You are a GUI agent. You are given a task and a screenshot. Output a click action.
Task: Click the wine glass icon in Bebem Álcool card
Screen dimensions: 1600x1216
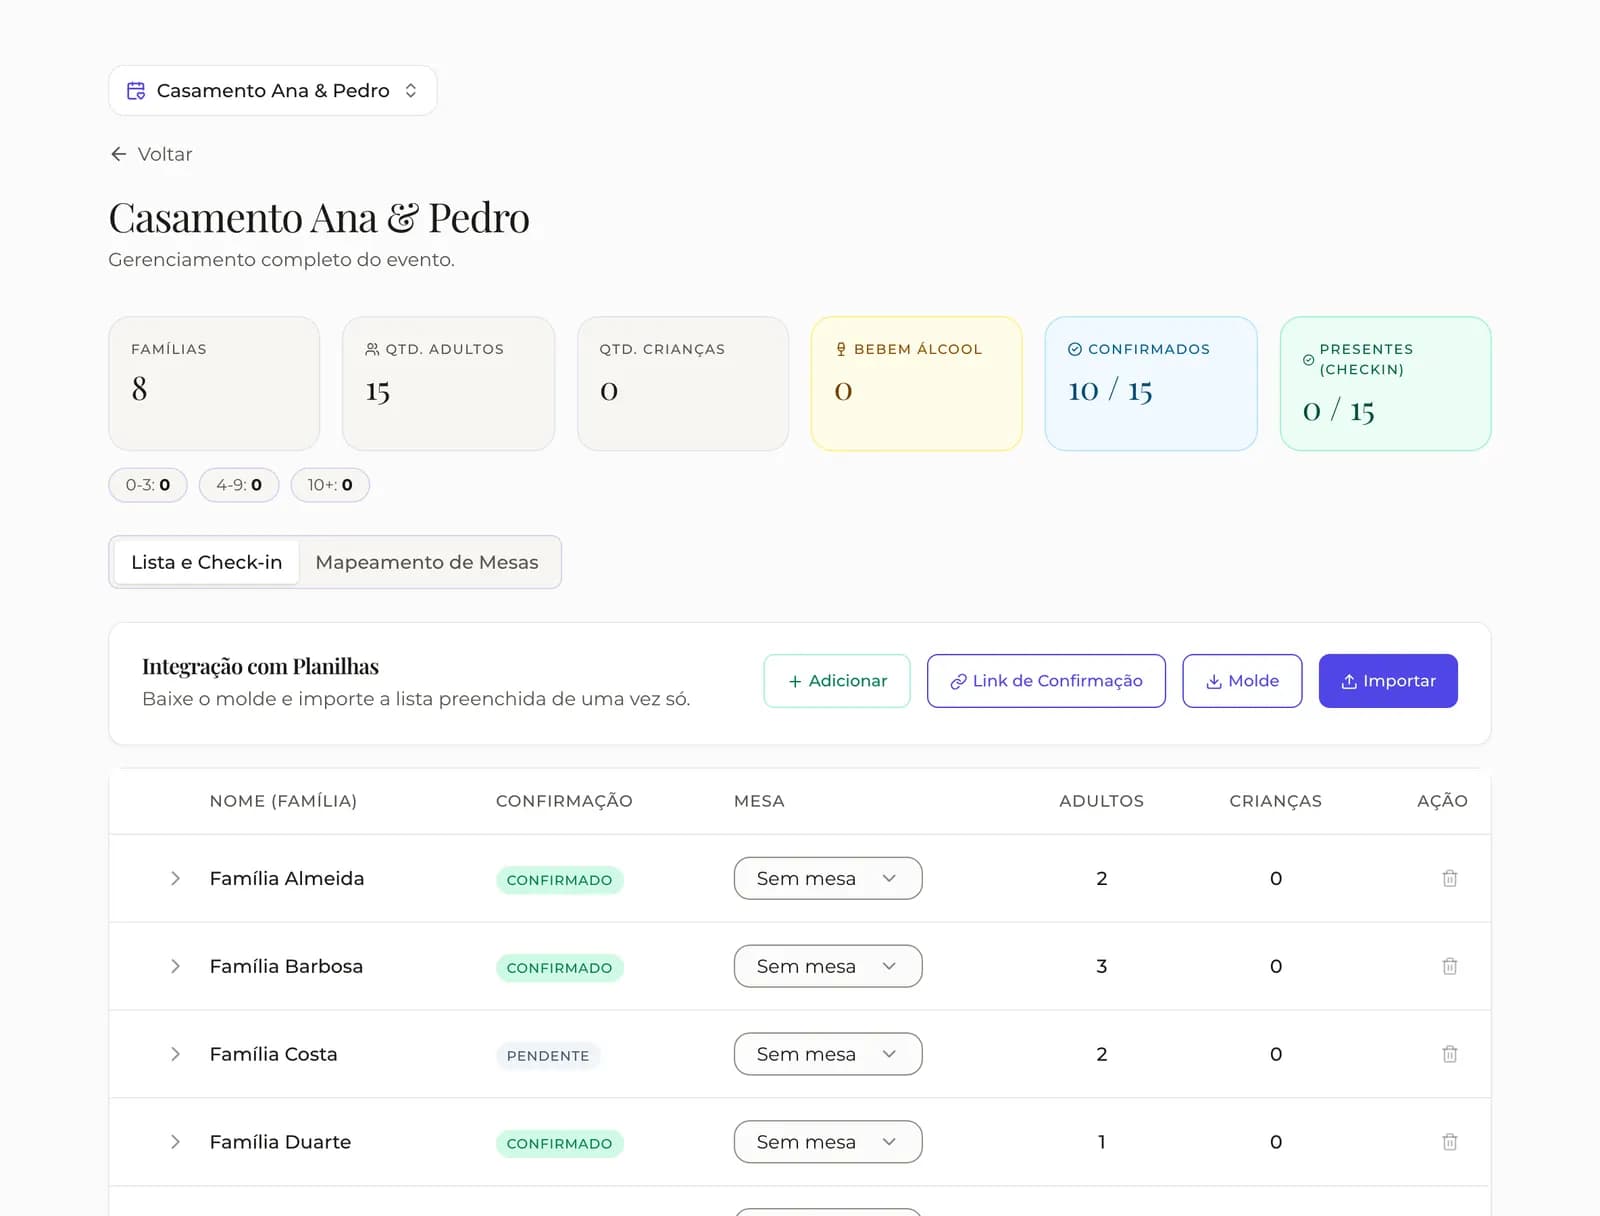point(841,349)
